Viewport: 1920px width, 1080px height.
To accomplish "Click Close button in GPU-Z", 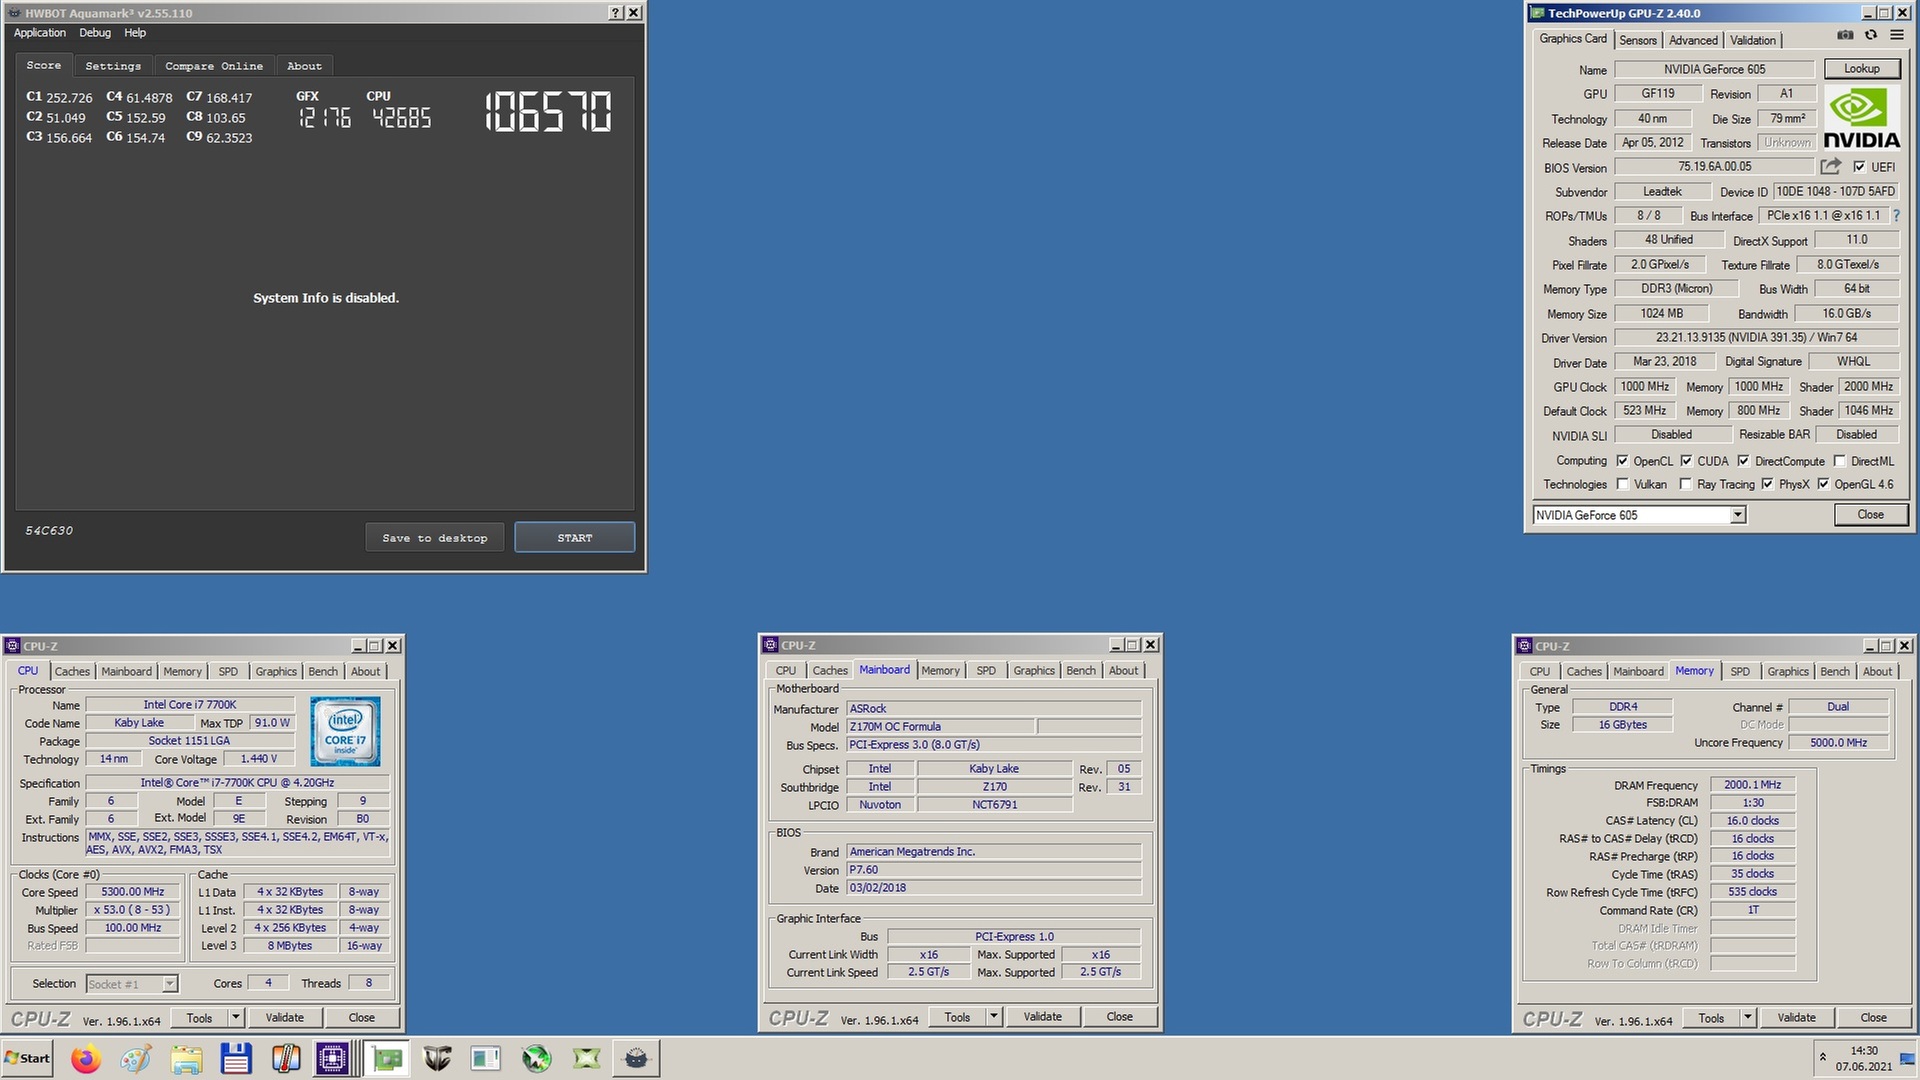I will pyautogui.click(x=1870, y=514).
